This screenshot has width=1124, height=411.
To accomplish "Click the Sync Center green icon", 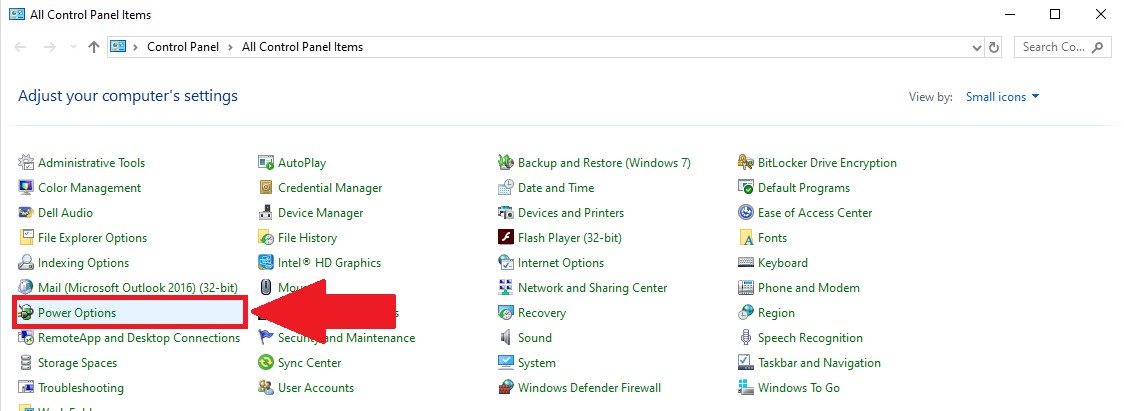I will pos(266,363).
